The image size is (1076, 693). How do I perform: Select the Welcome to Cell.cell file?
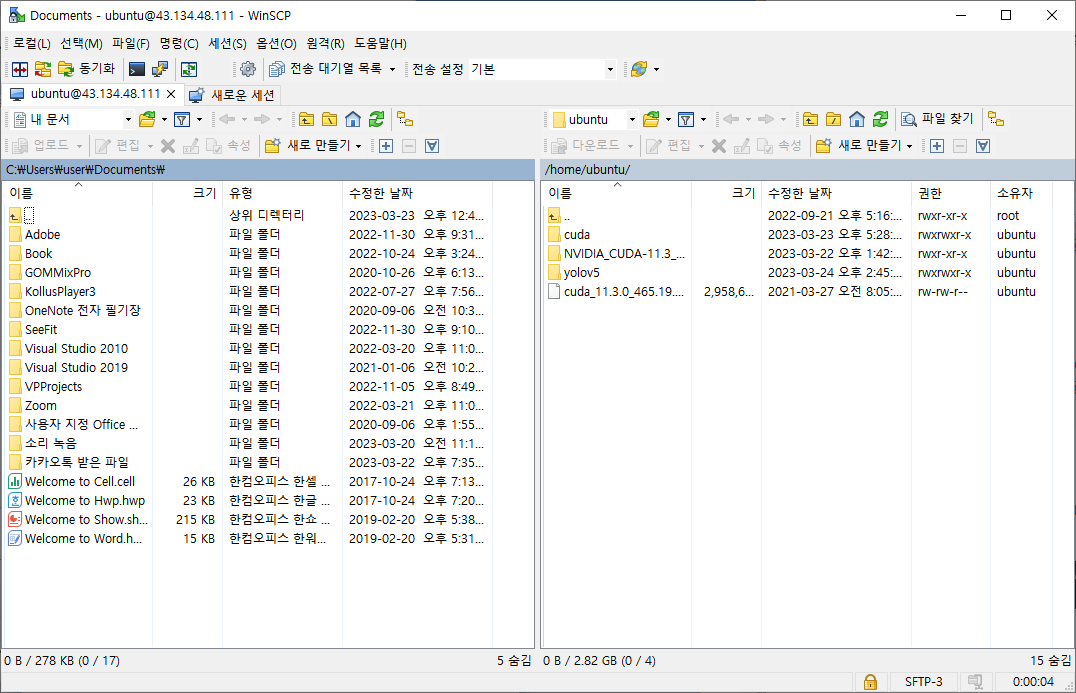(x=79, y=482)
